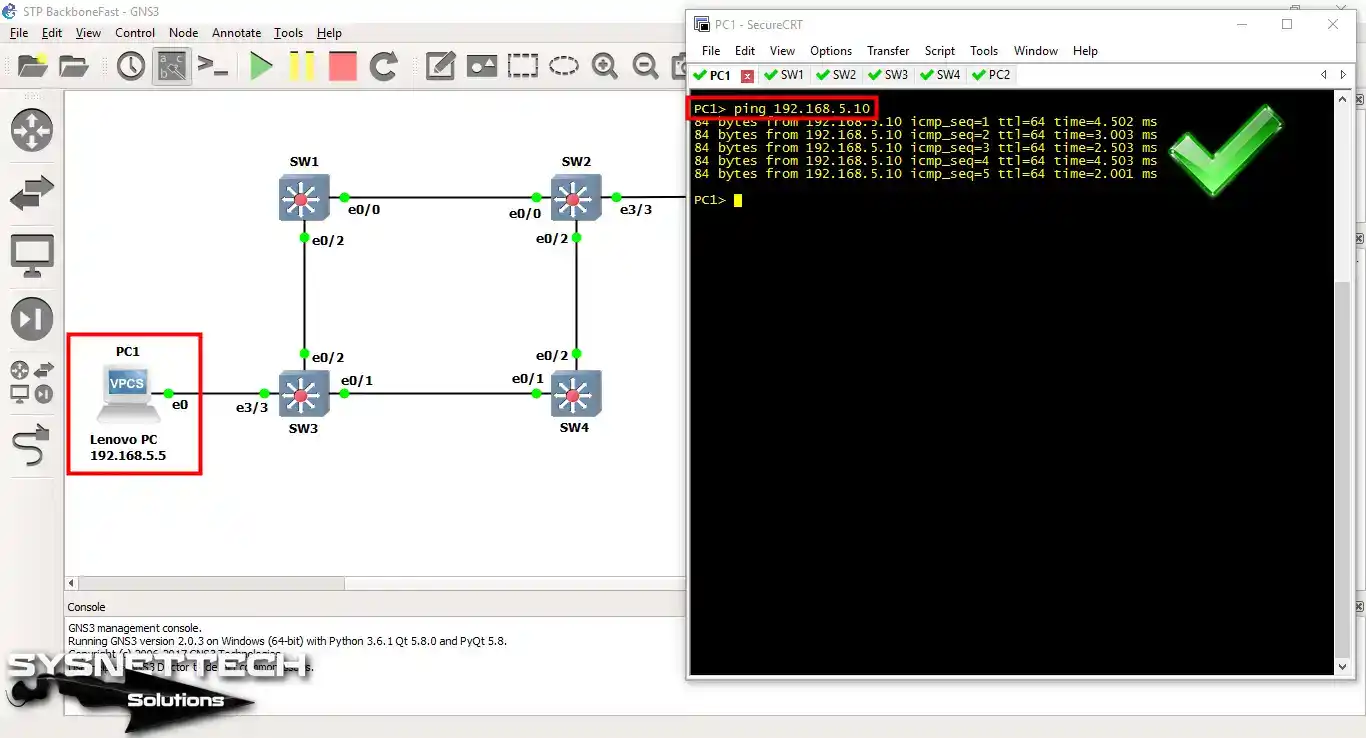1366x738 pixels.
Task: Suspend all nodes with yellow pause
Action: [x=302, y=67]
